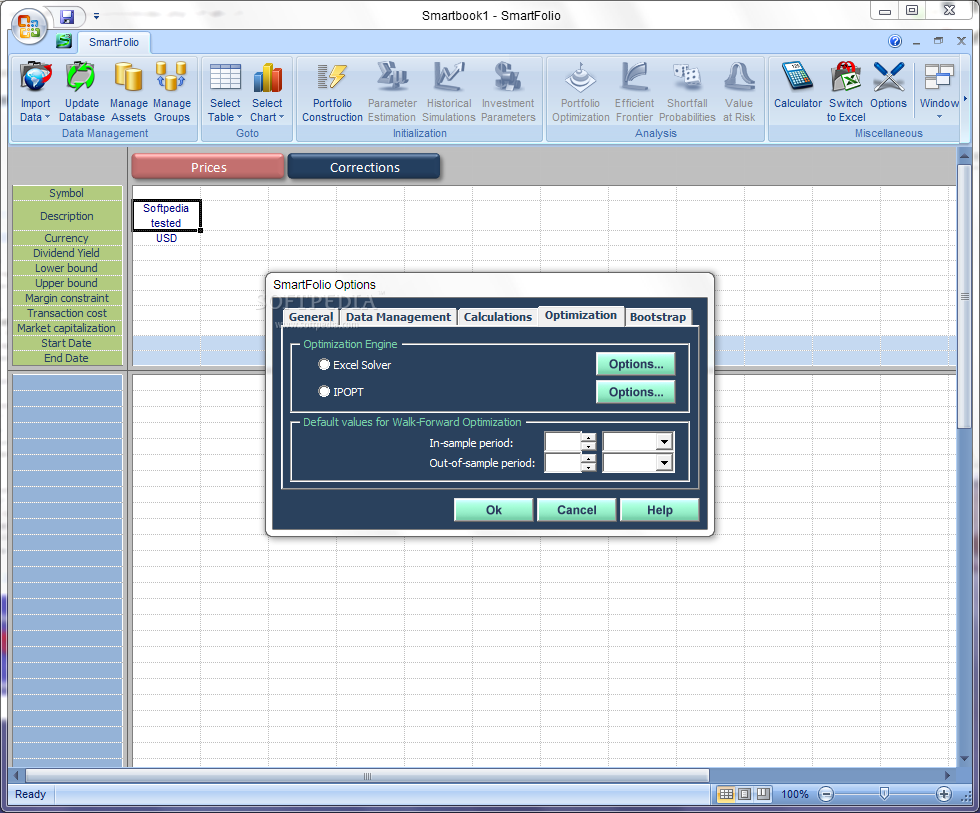Open Manage Assets

[x=128, y=92]
